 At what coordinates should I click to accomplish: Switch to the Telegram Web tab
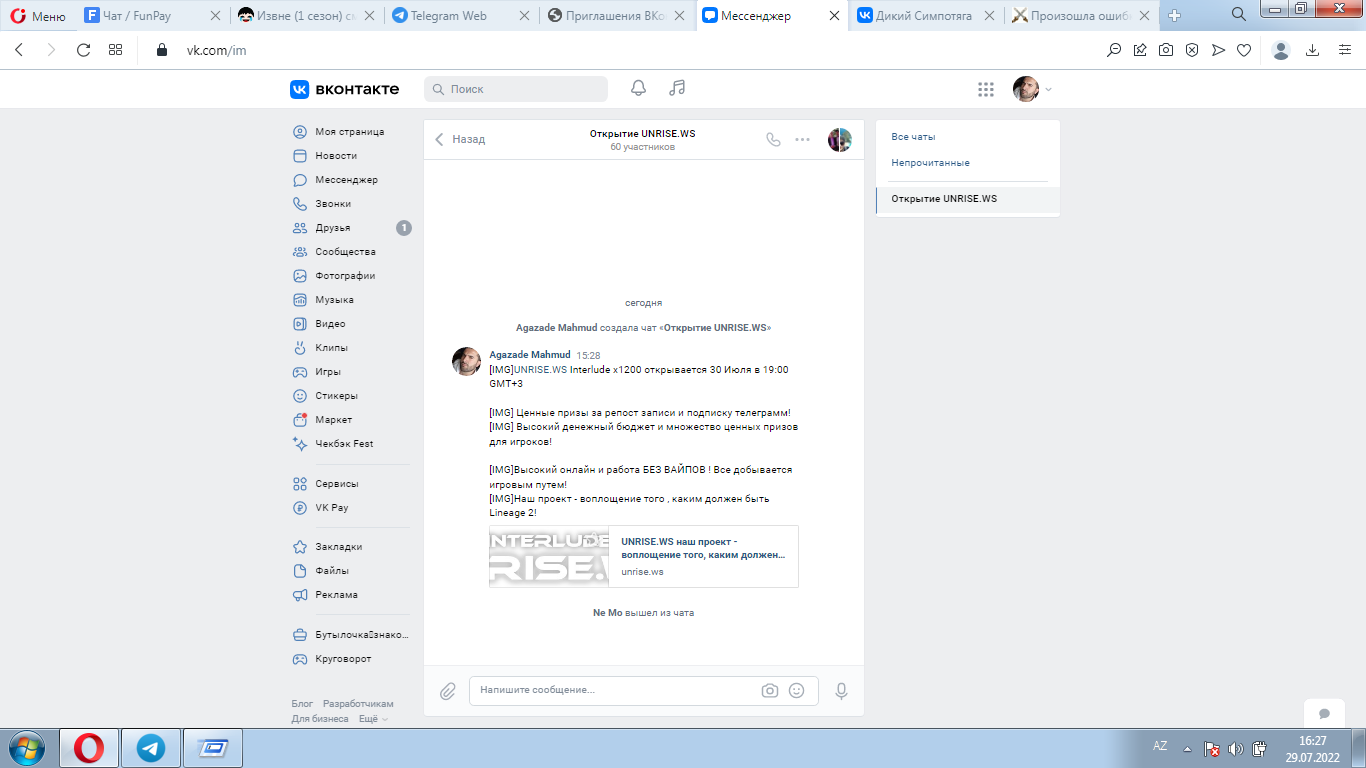click(464, 16)
